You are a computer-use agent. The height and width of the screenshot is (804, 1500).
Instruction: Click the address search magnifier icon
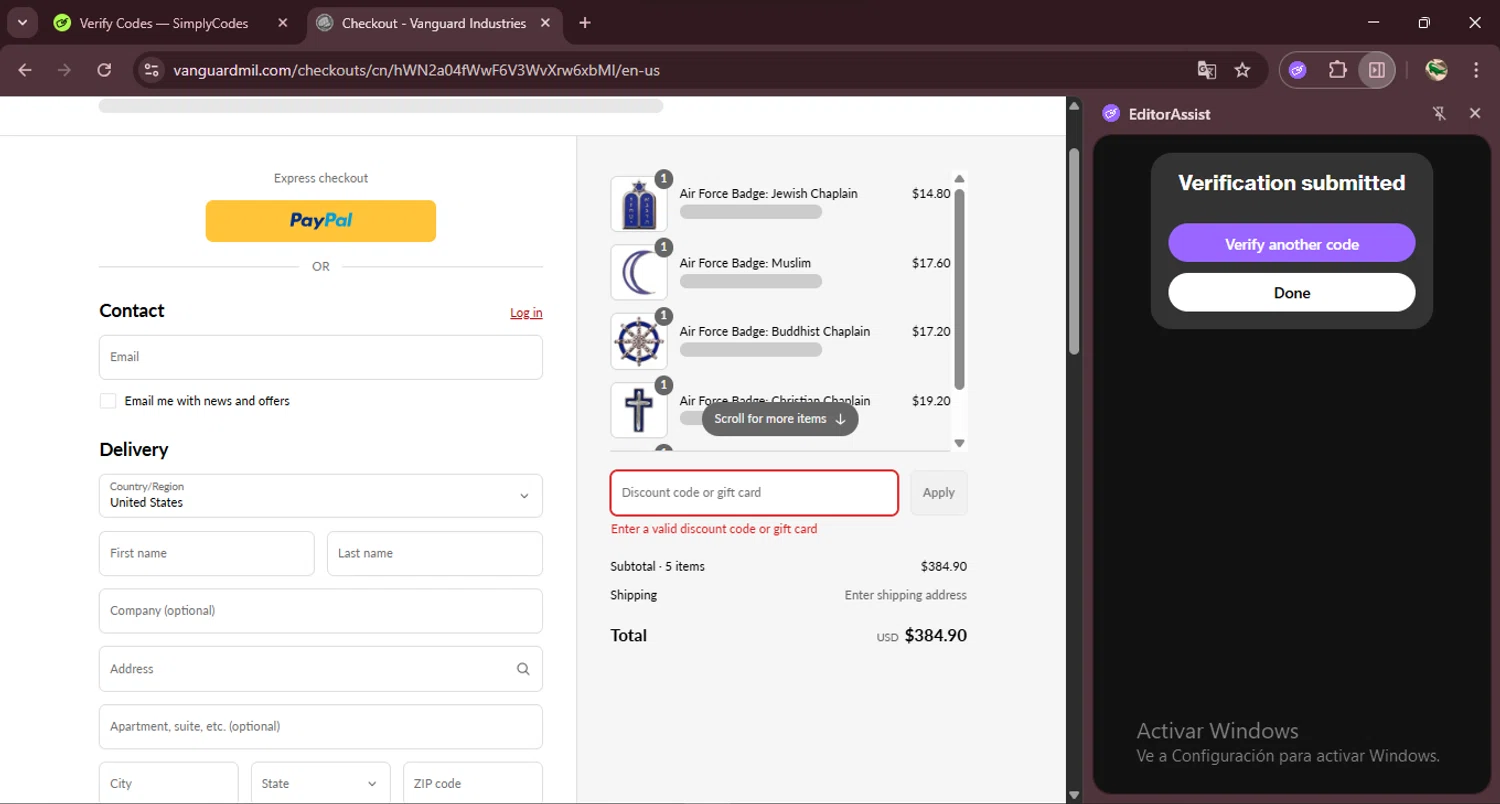(523, 669)
